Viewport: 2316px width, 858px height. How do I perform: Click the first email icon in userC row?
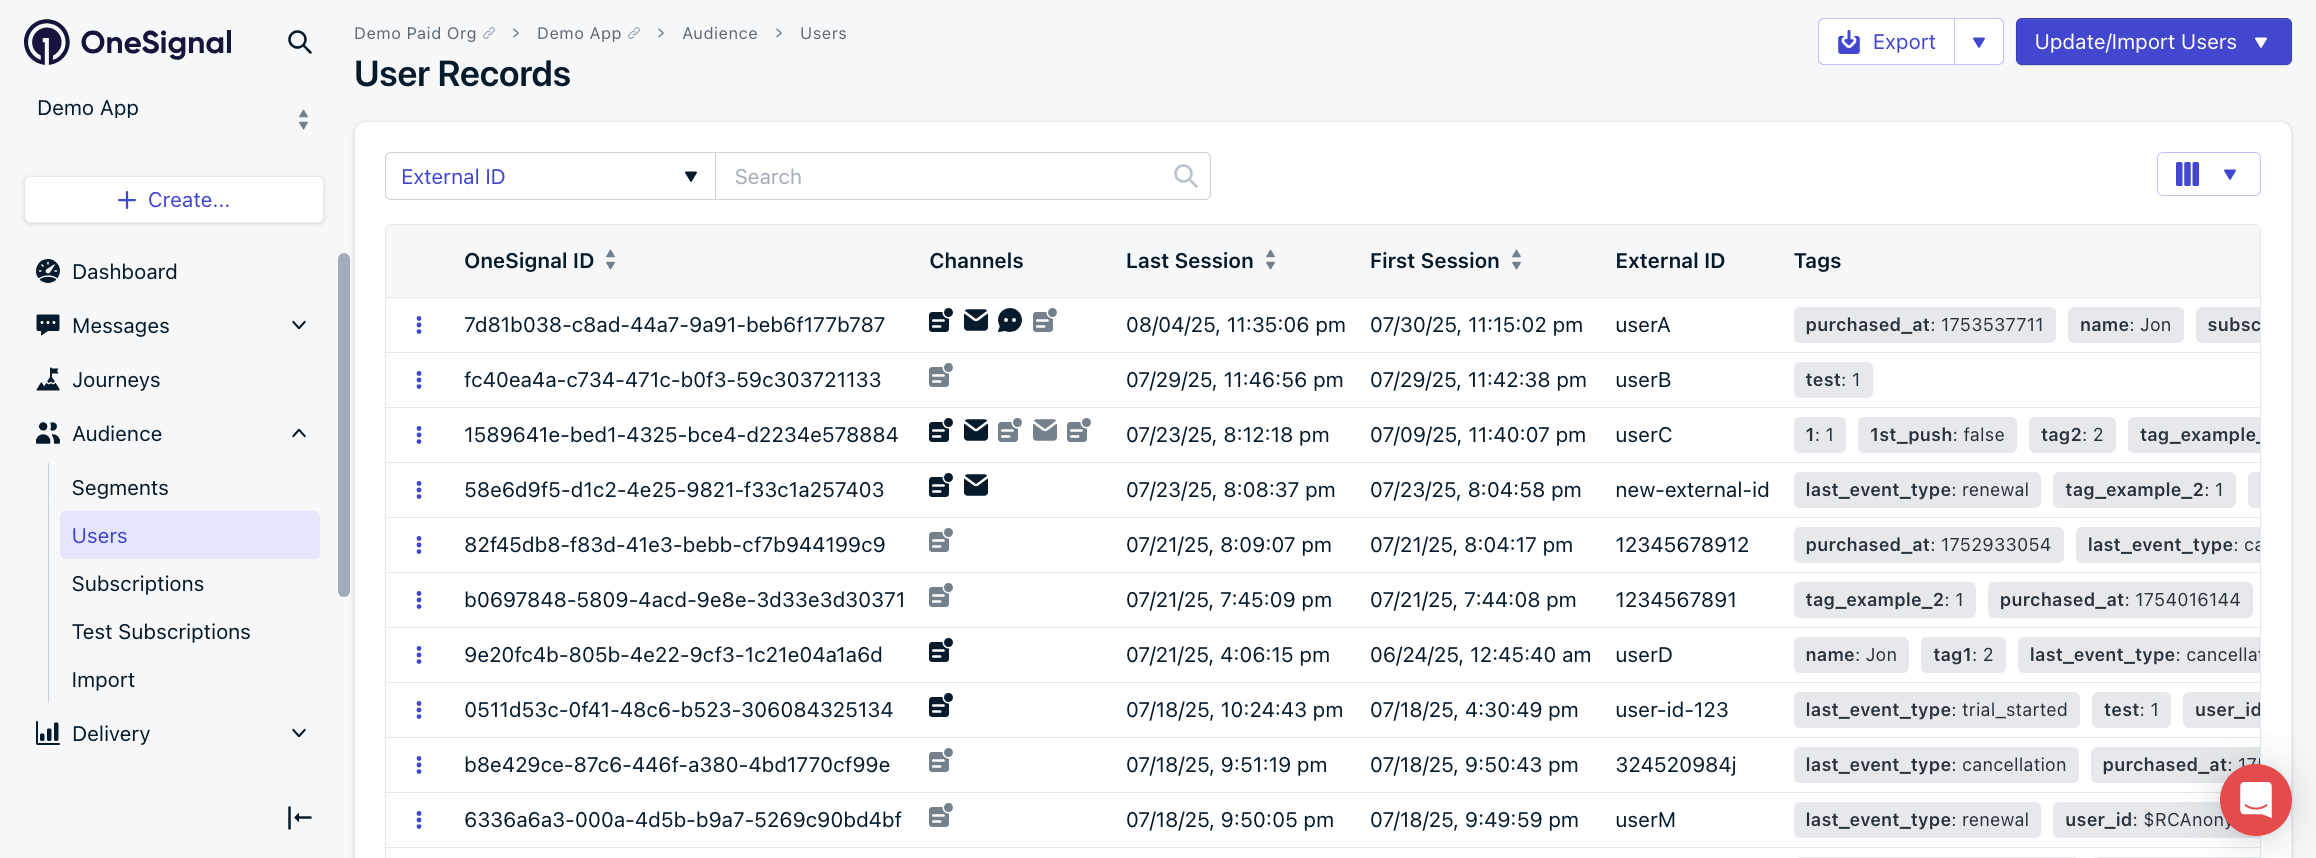tap(976, 430)
